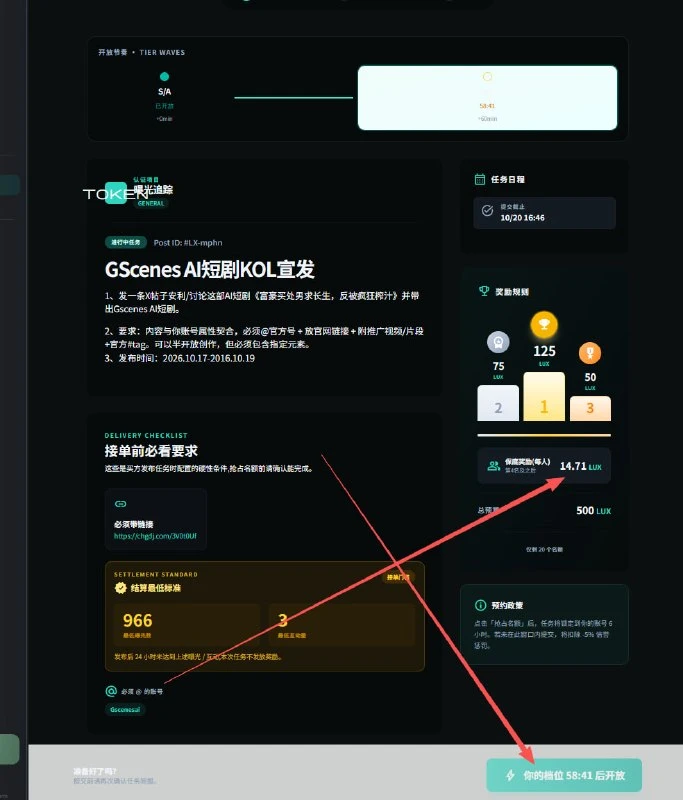Click the 你的档位 58:41 后开放 button
Viewport: 683px width, 800px height.
[564, 776]
